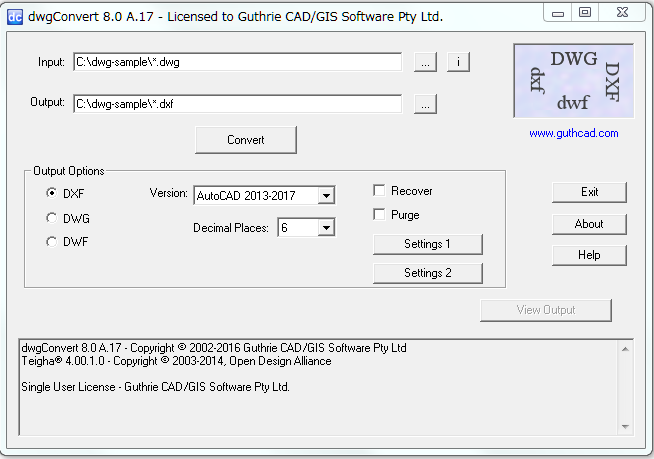The image size is (654, 459).
Task: Select the DWF output radio button
Action: [51, 242]
